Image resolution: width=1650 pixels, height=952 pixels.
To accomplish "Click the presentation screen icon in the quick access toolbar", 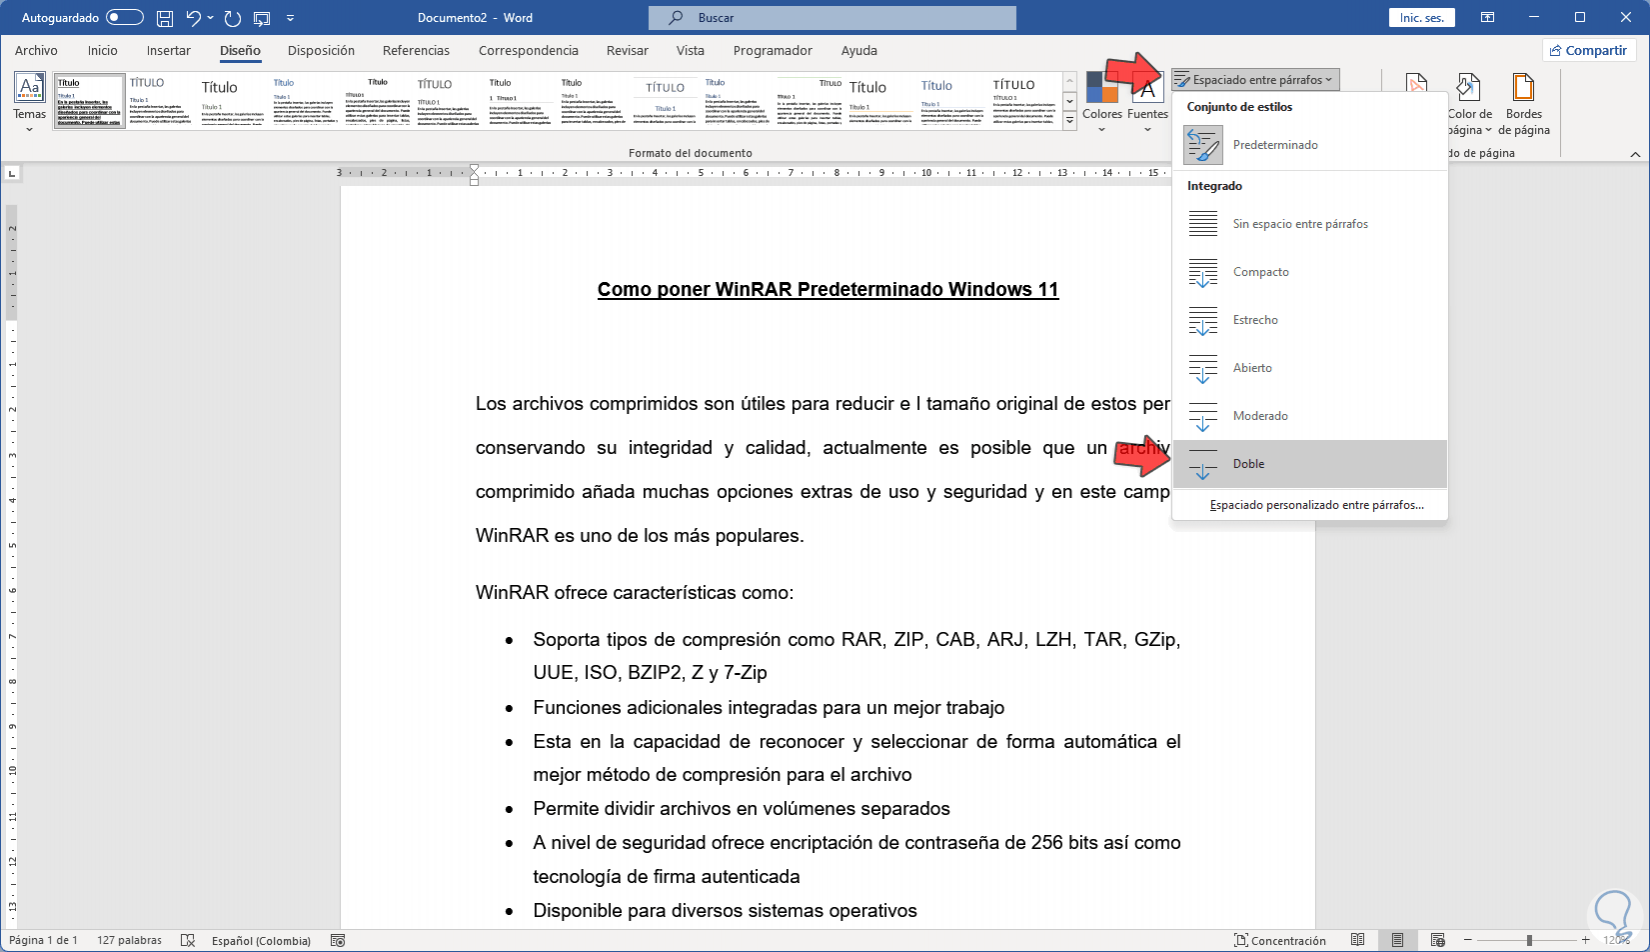I will pyautogui.click(x=262, y=18).
